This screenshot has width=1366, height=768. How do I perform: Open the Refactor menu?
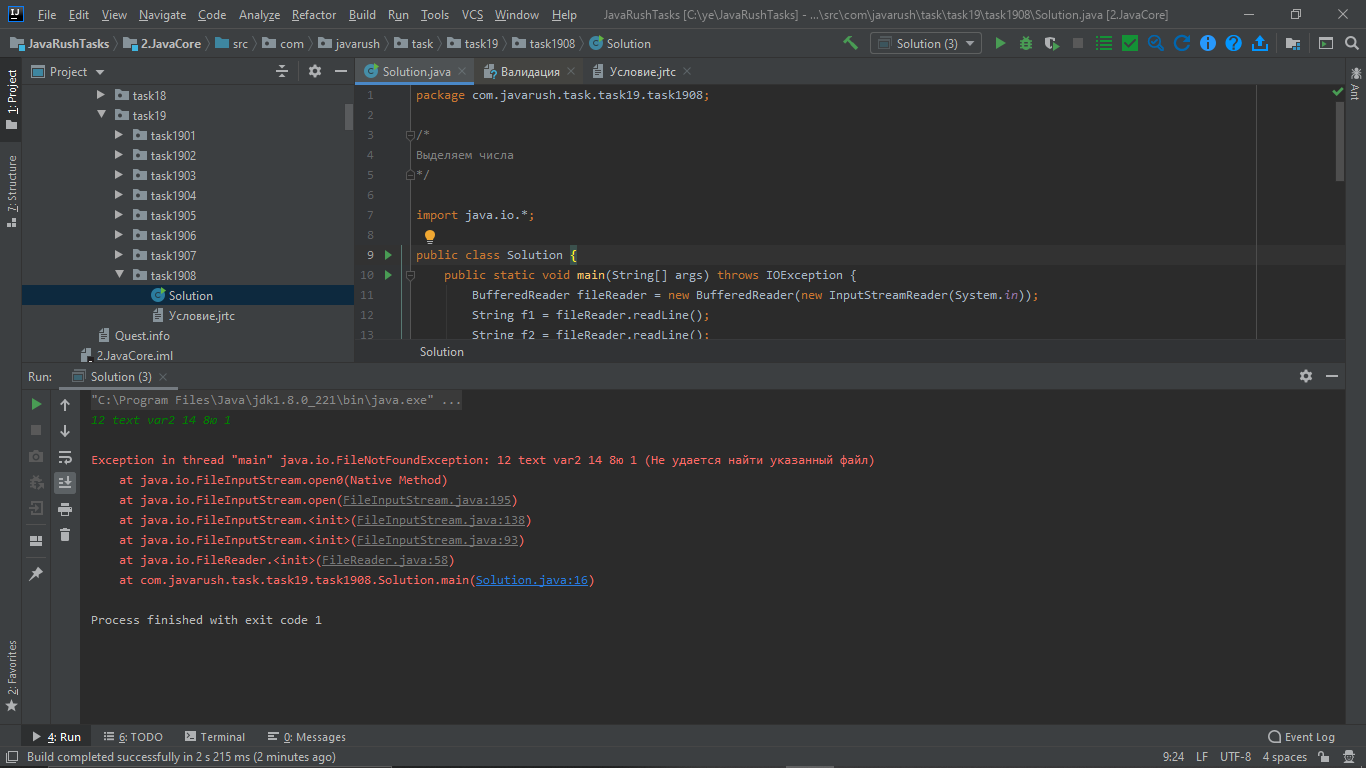tap(314, 15)
